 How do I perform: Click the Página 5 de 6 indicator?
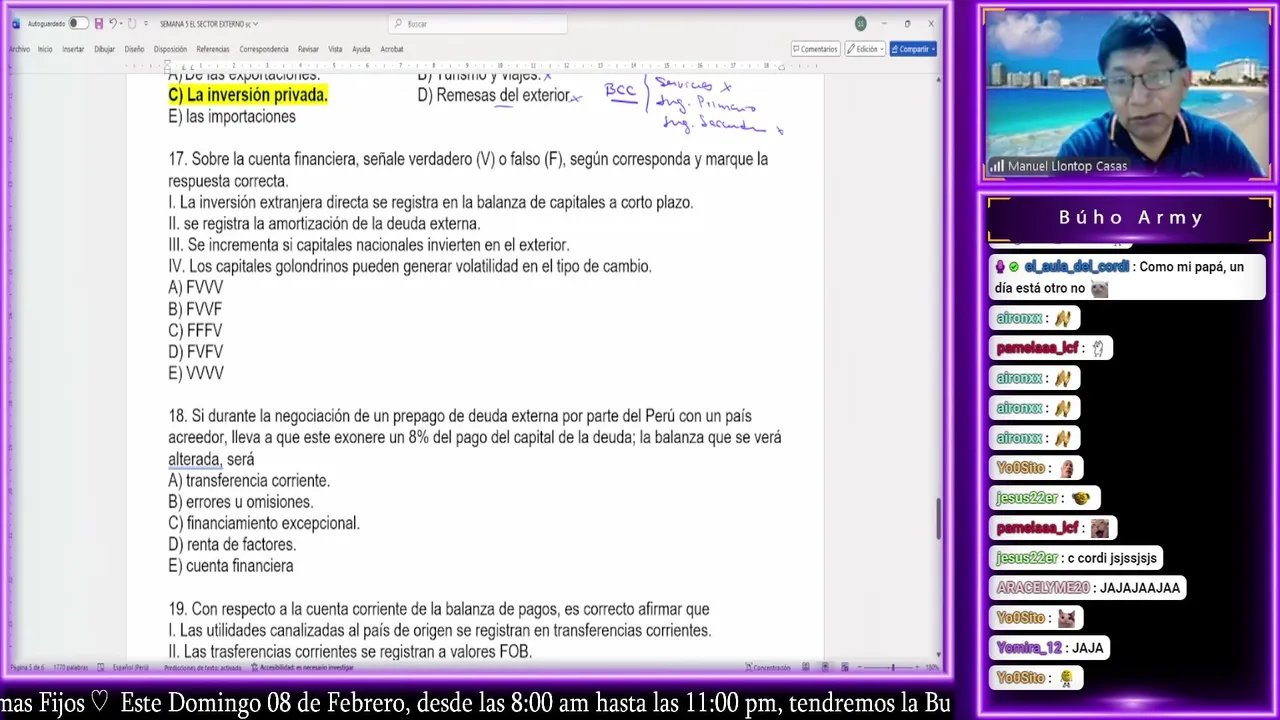25,667
